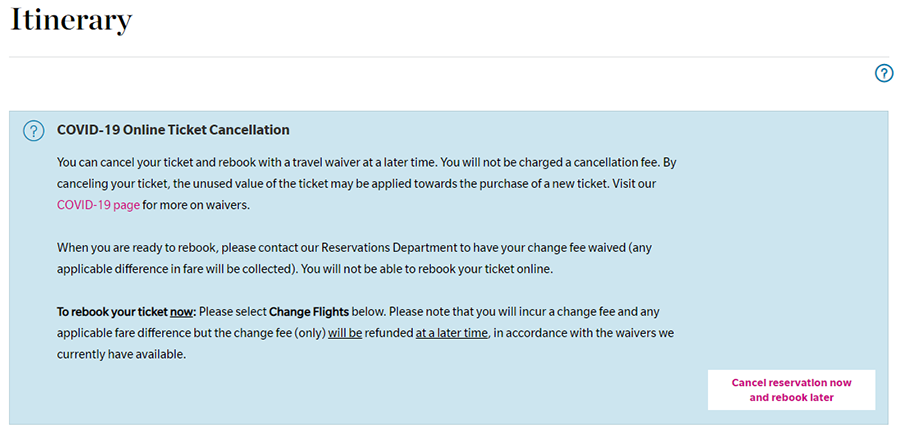Click the words "for more on waivers"
Viewport: 900px width, 433px height.
(196, 205)
